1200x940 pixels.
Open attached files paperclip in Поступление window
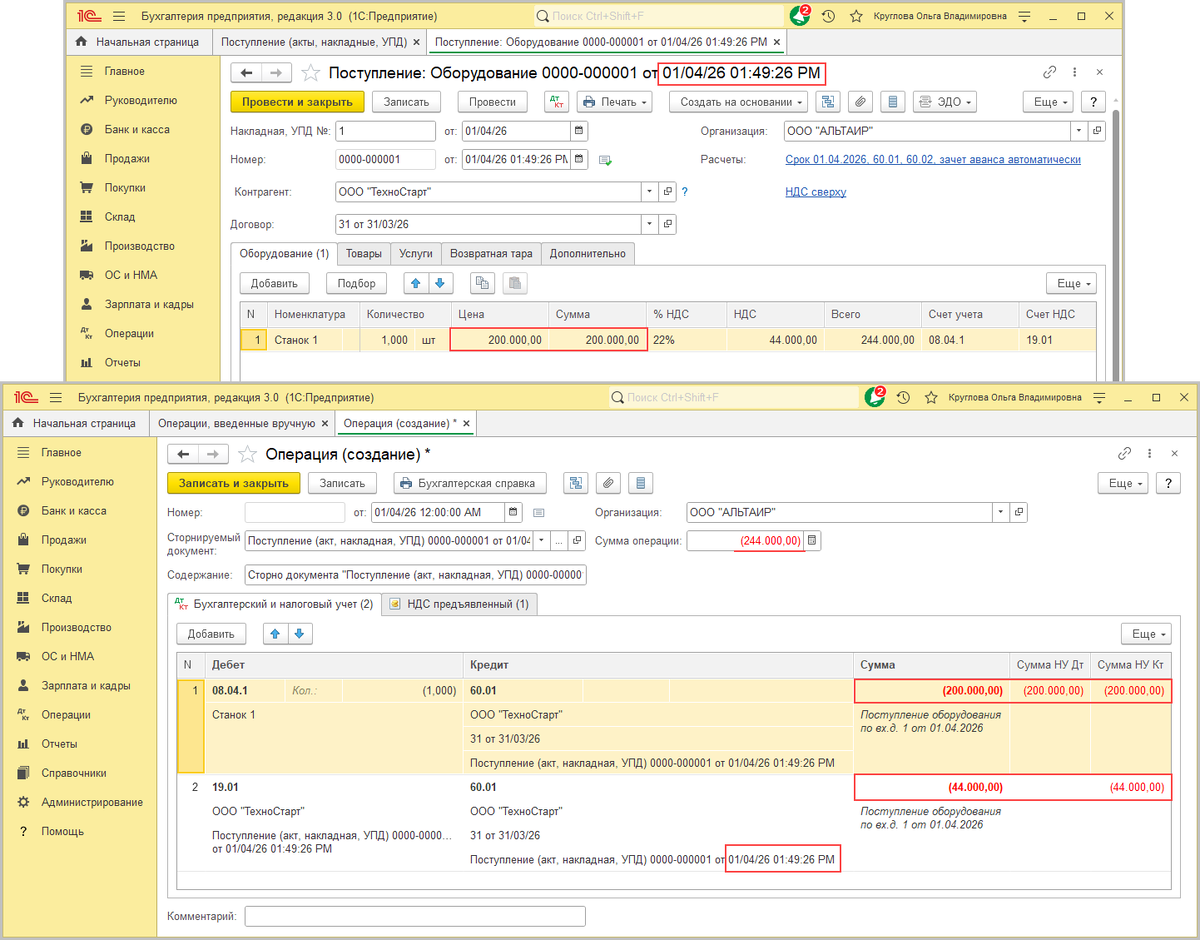(859, 102)
